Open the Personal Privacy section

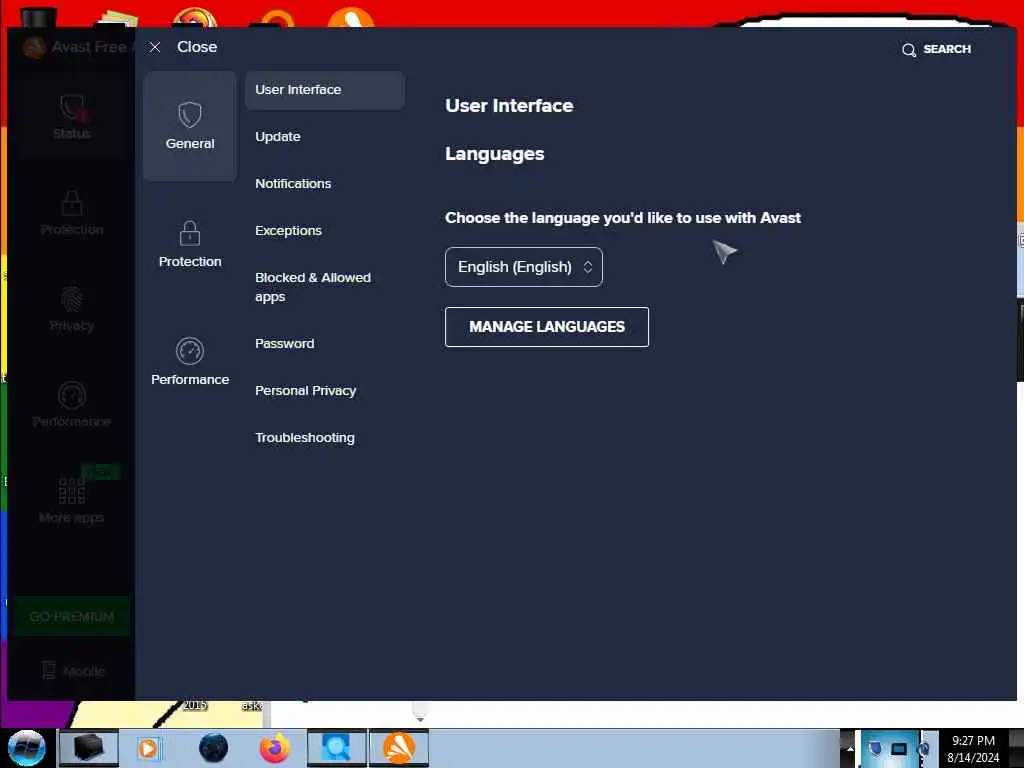point(305,391)
